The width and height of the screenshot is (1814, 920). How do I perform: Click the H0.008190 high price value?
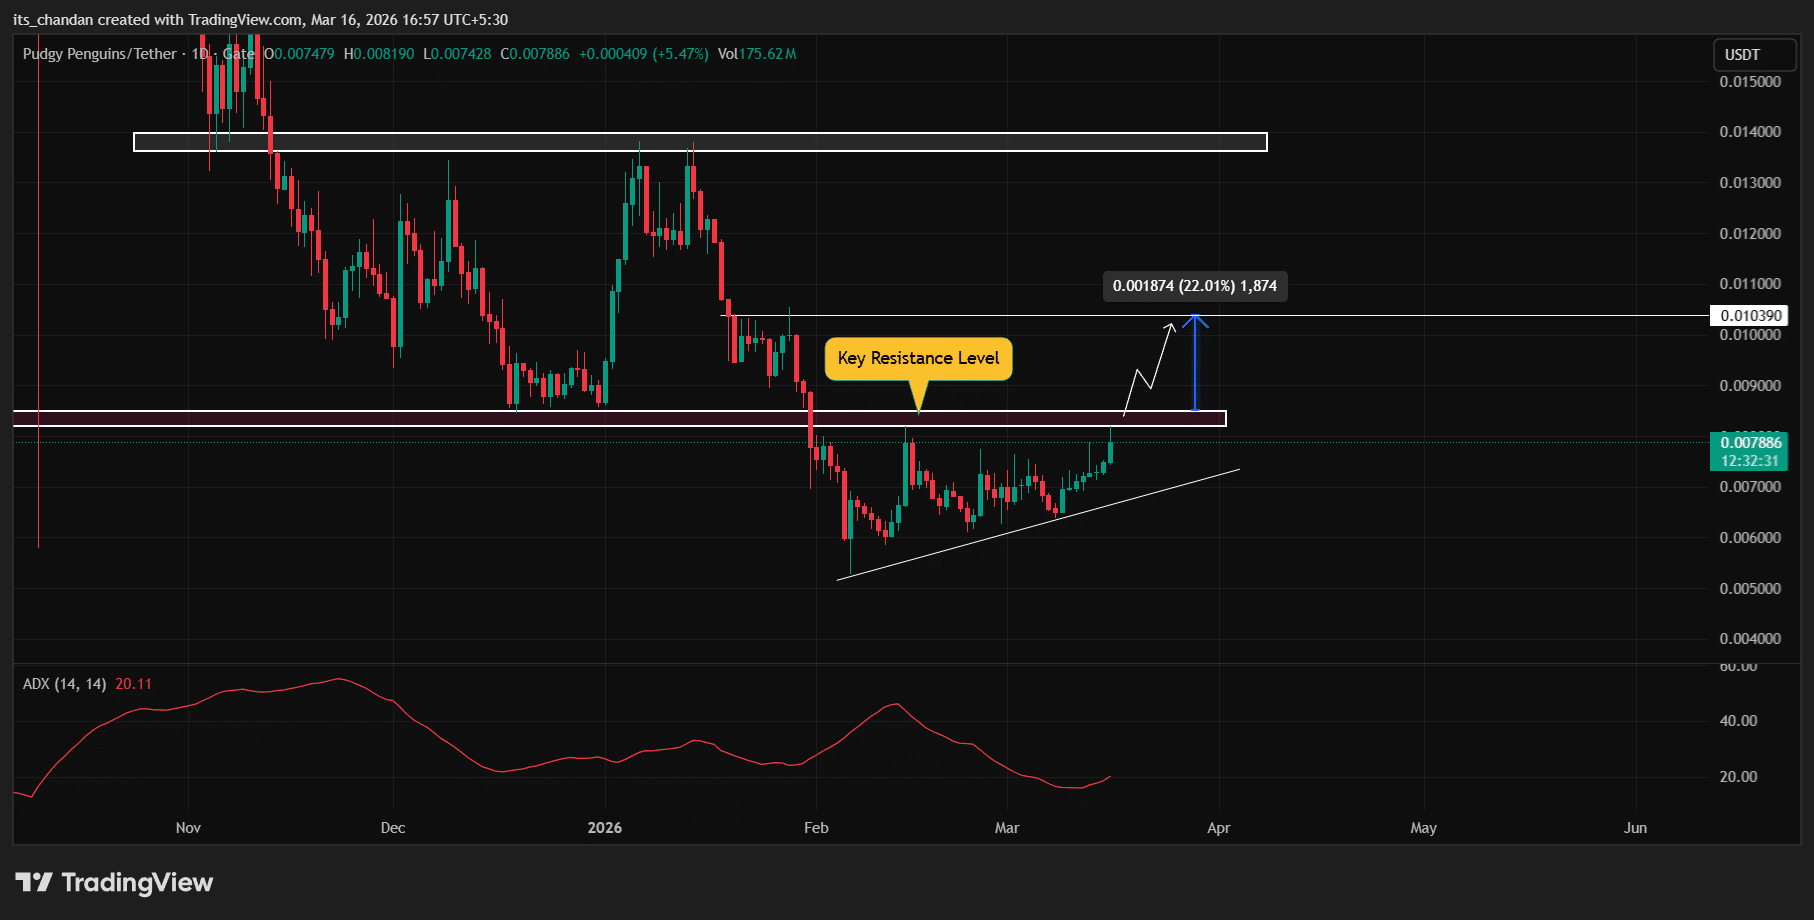pos(379,54)
